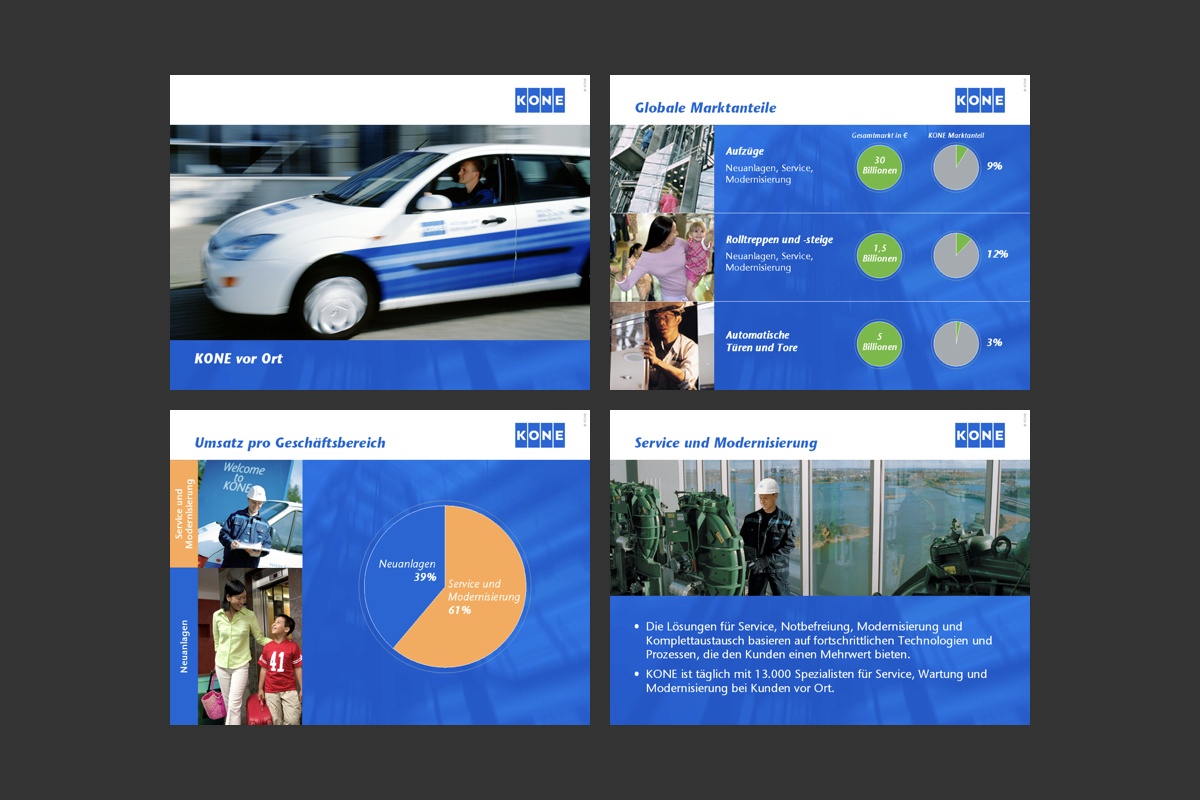Viewport: 1200px width, 800px height.
Task: Click the 9% market share pie chart
Action: click(955, 167)
